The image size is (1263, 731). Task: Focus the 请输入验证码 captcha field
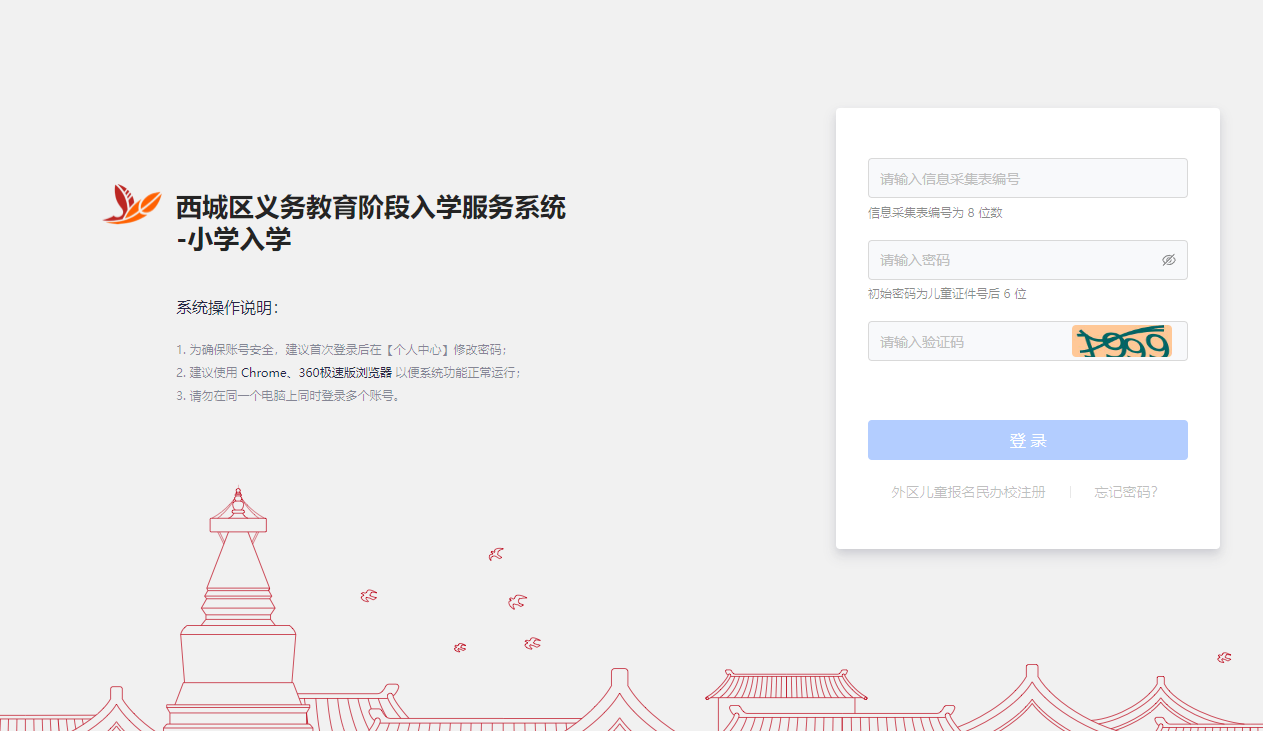click(965, 342)
